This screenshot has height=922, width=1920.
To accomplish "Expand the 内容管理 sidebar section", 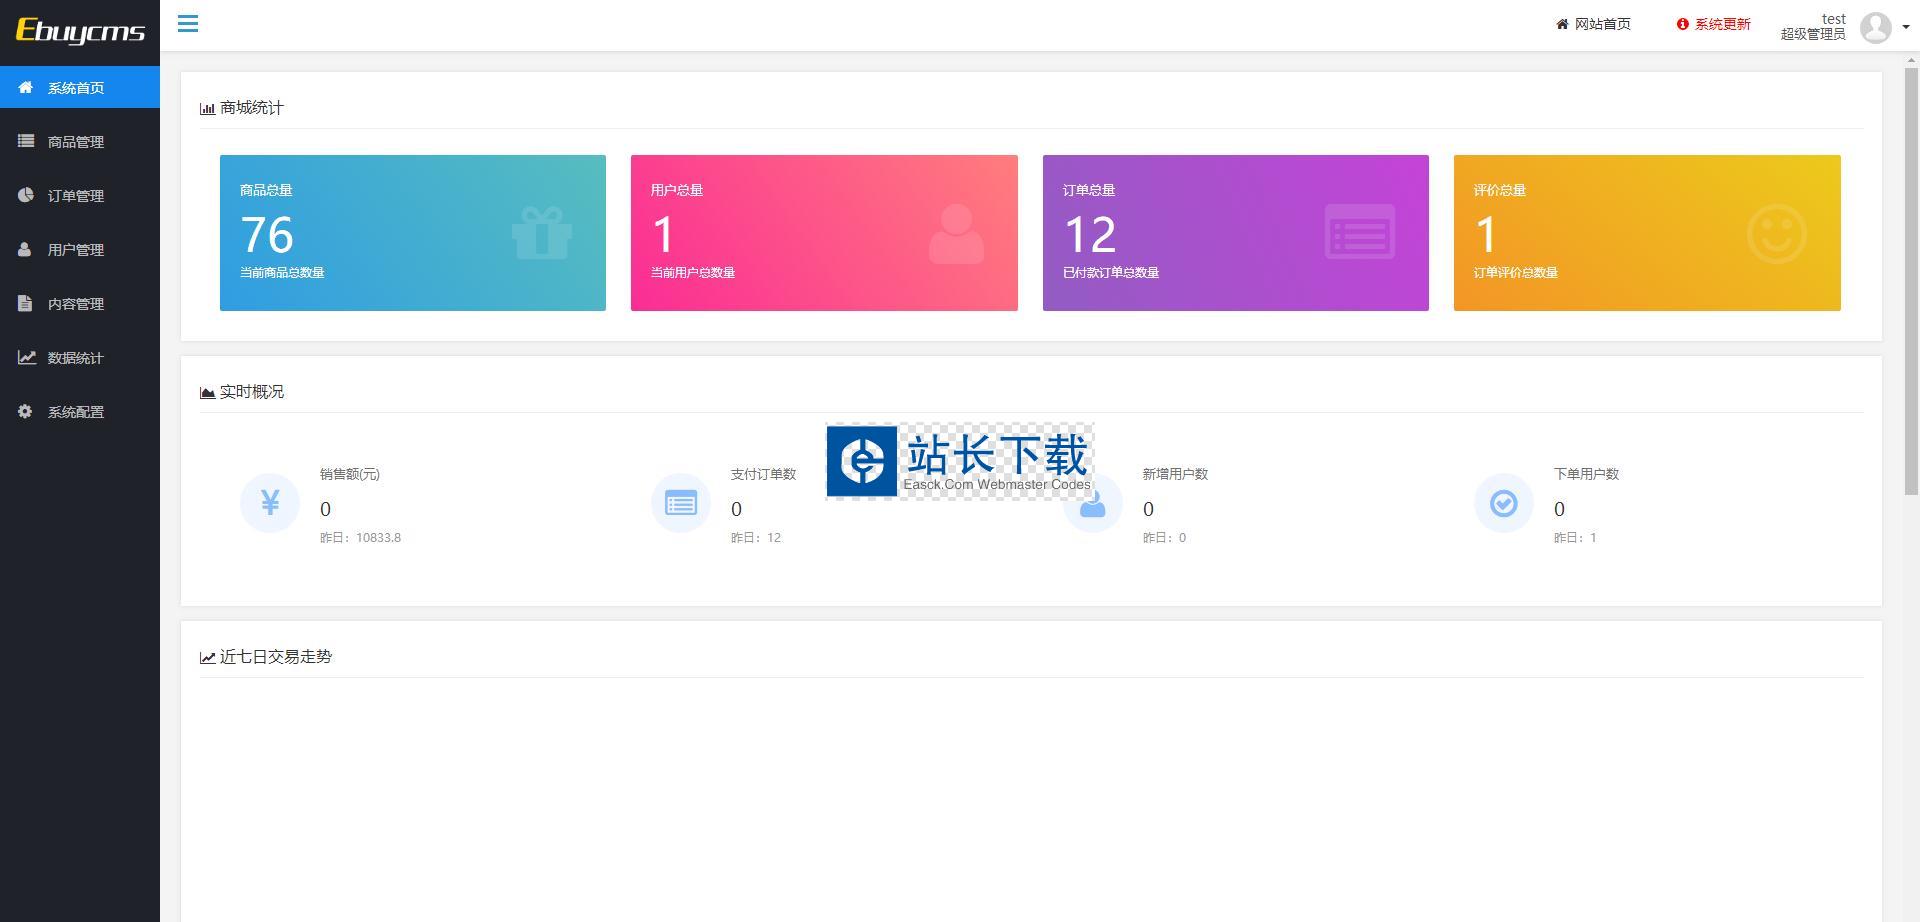I will 76,304.
